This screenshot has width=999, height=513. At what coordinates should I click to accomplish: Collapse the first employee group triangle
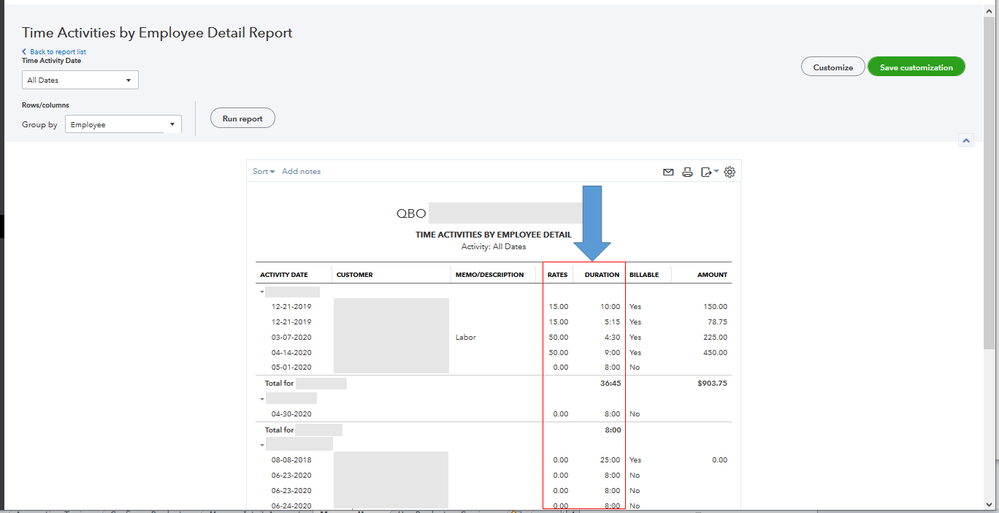tap(260, 291)
